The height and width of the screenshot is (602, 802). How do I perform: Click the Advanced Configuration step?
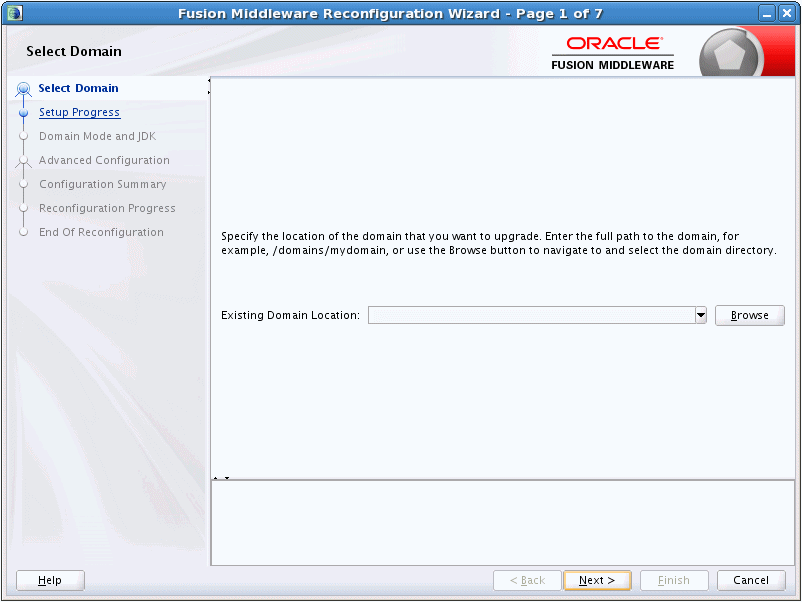pyautogui.click(x=104, y=160)
